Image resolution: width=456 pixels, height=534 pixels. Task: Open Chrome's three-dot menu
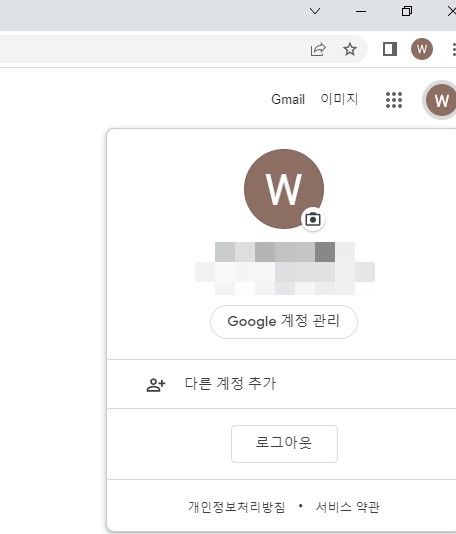click(x=454, y=49)
